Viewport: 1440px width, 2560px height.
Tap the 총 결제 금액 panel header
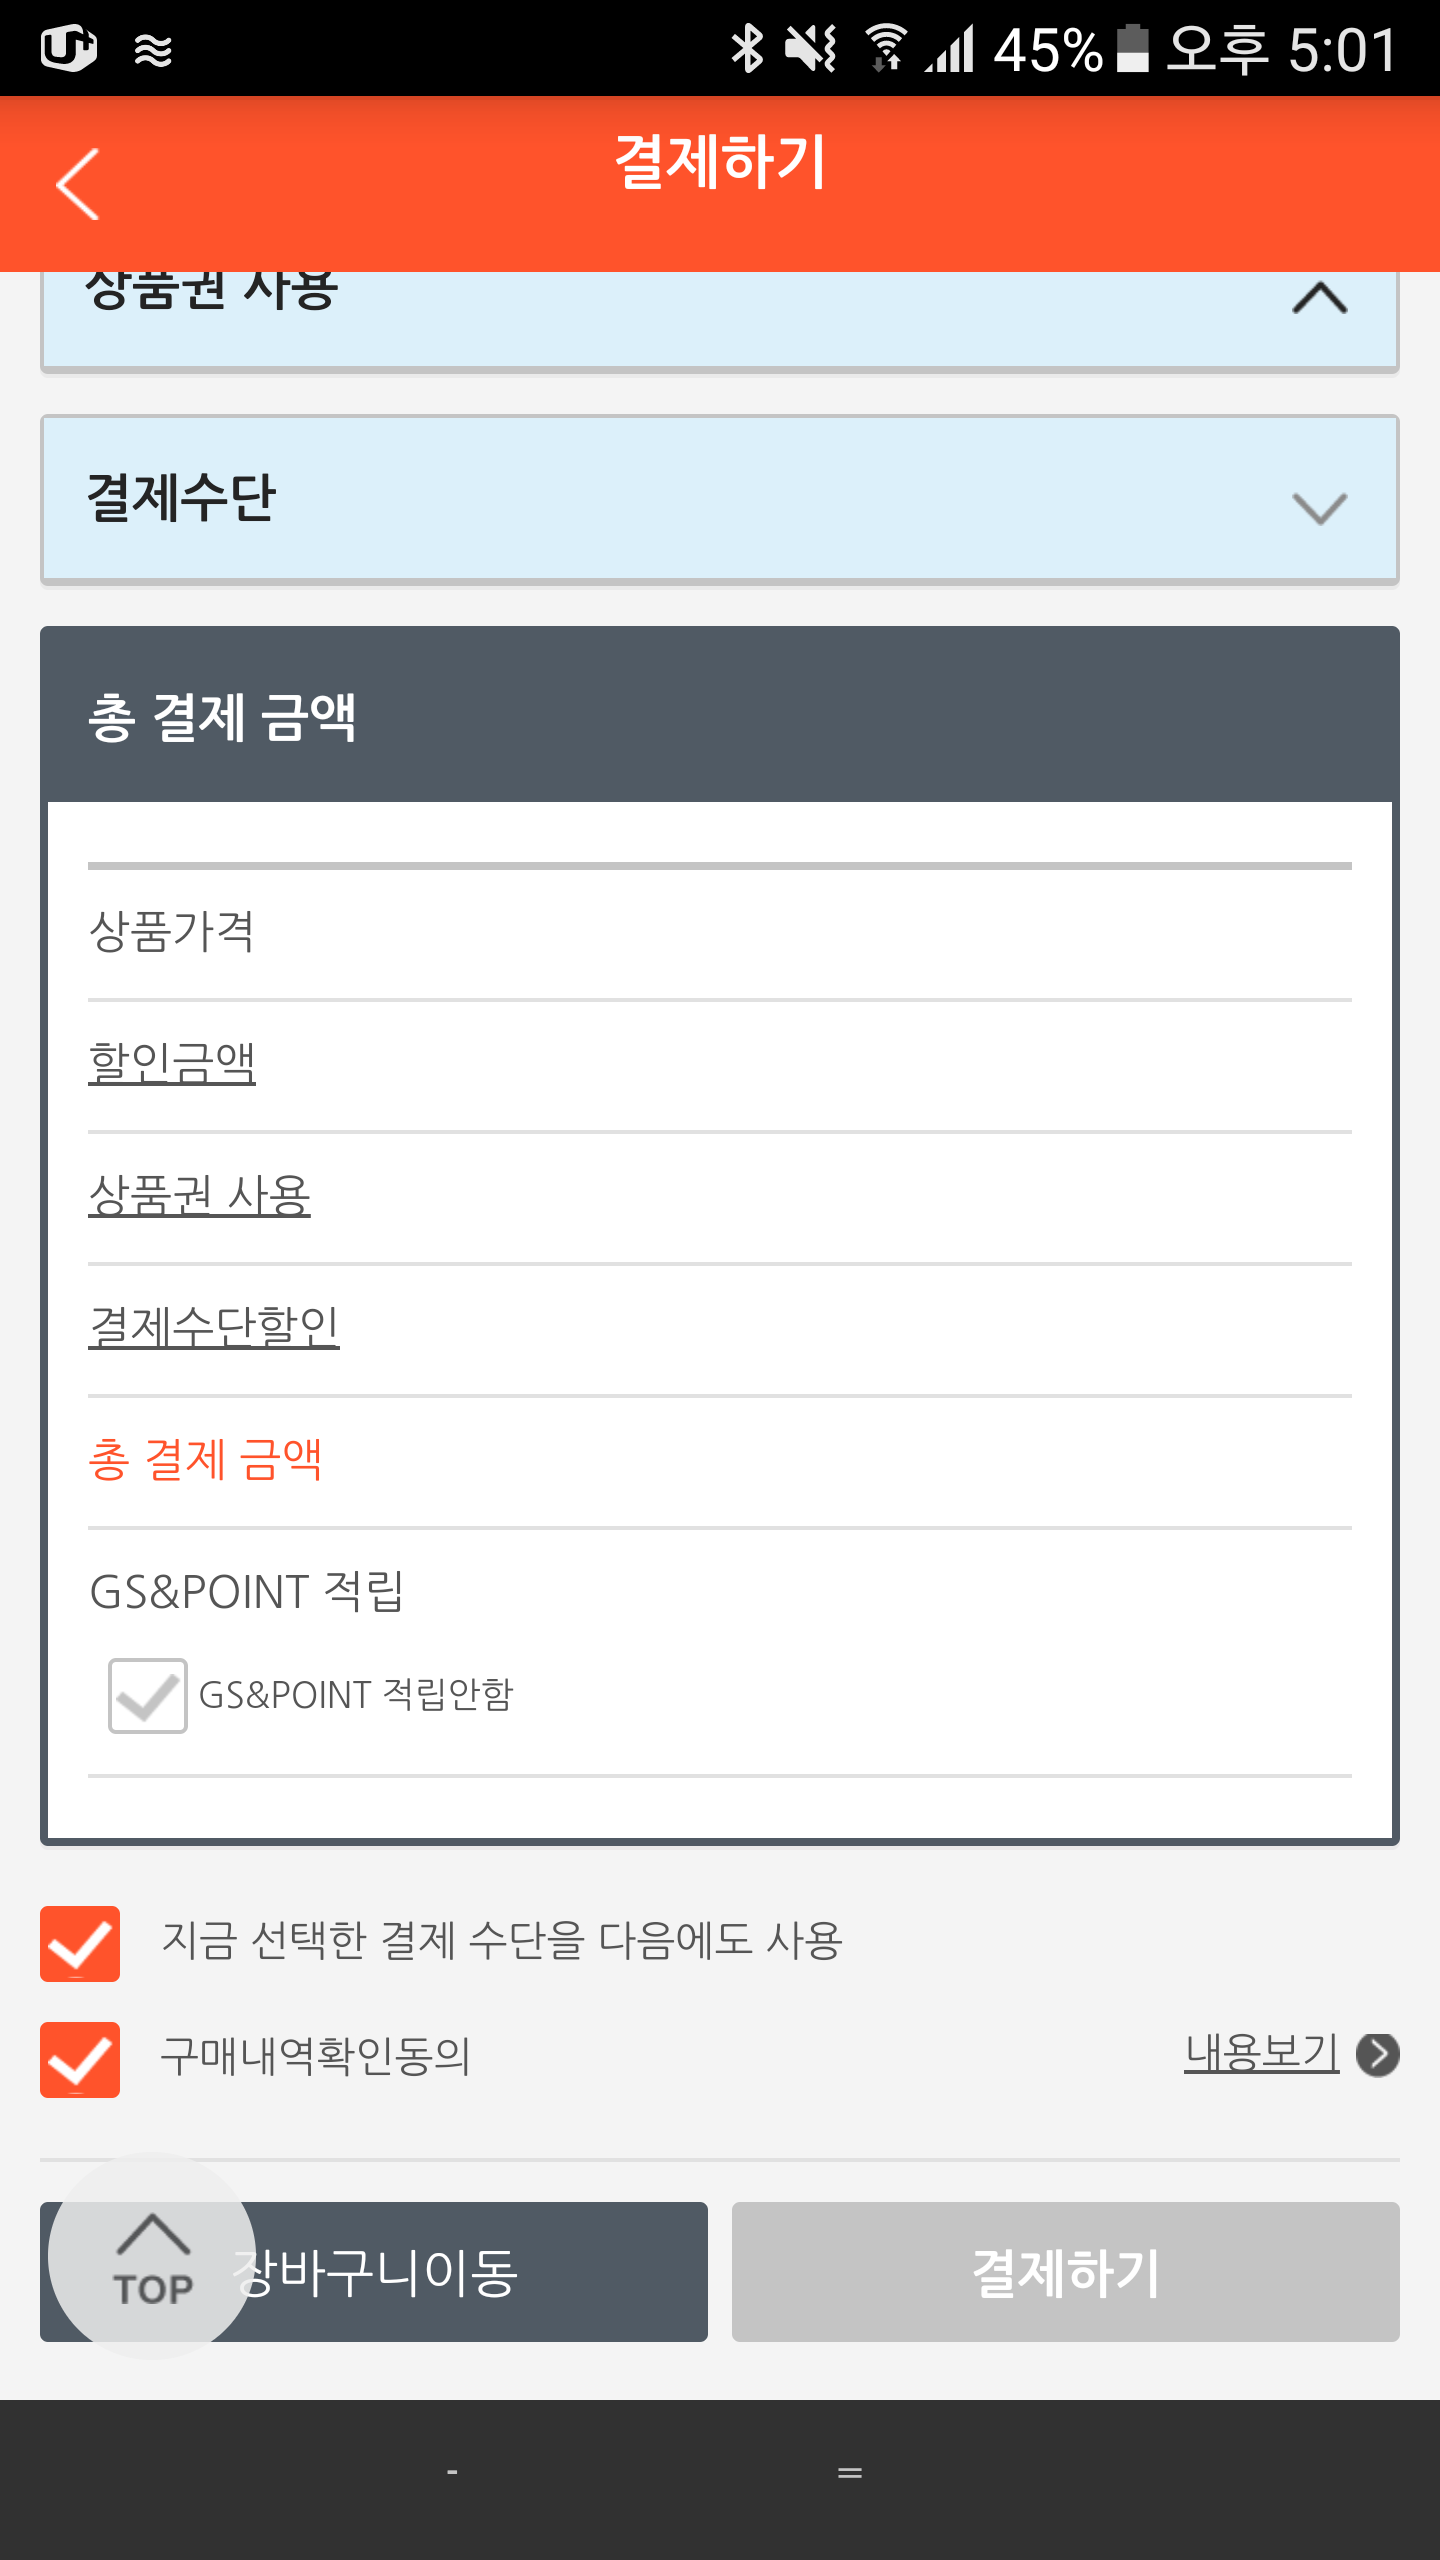pos(720,716)
